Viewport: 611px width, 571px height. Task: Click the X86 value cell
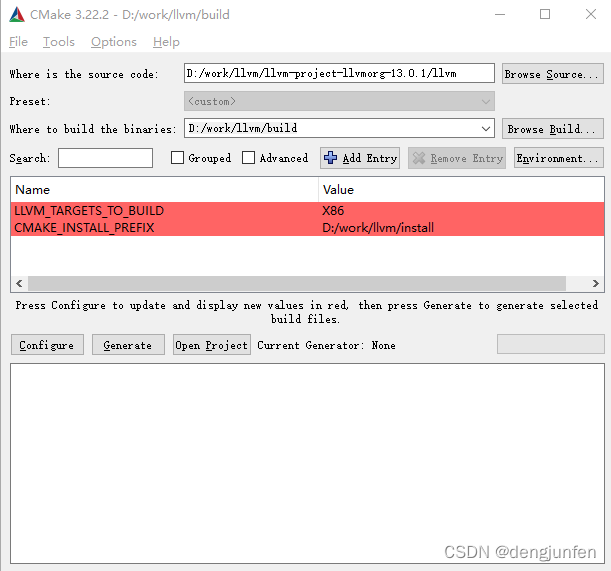pyautogui.click(x=333, y=211)
